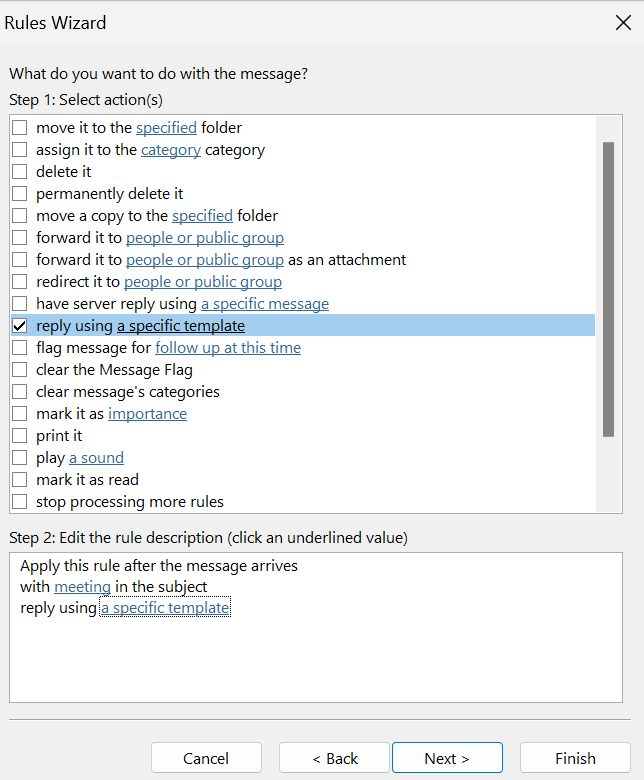Go to previous step with Back button
Image resolution: width=644 pixels, height=780 pixels.
pos(334,758)
